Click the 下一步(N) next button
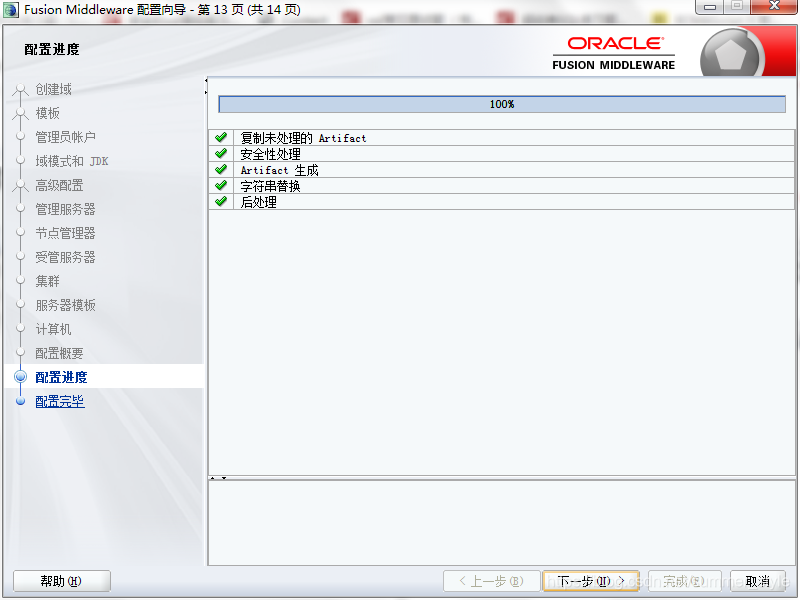 (x=591, y=581)
